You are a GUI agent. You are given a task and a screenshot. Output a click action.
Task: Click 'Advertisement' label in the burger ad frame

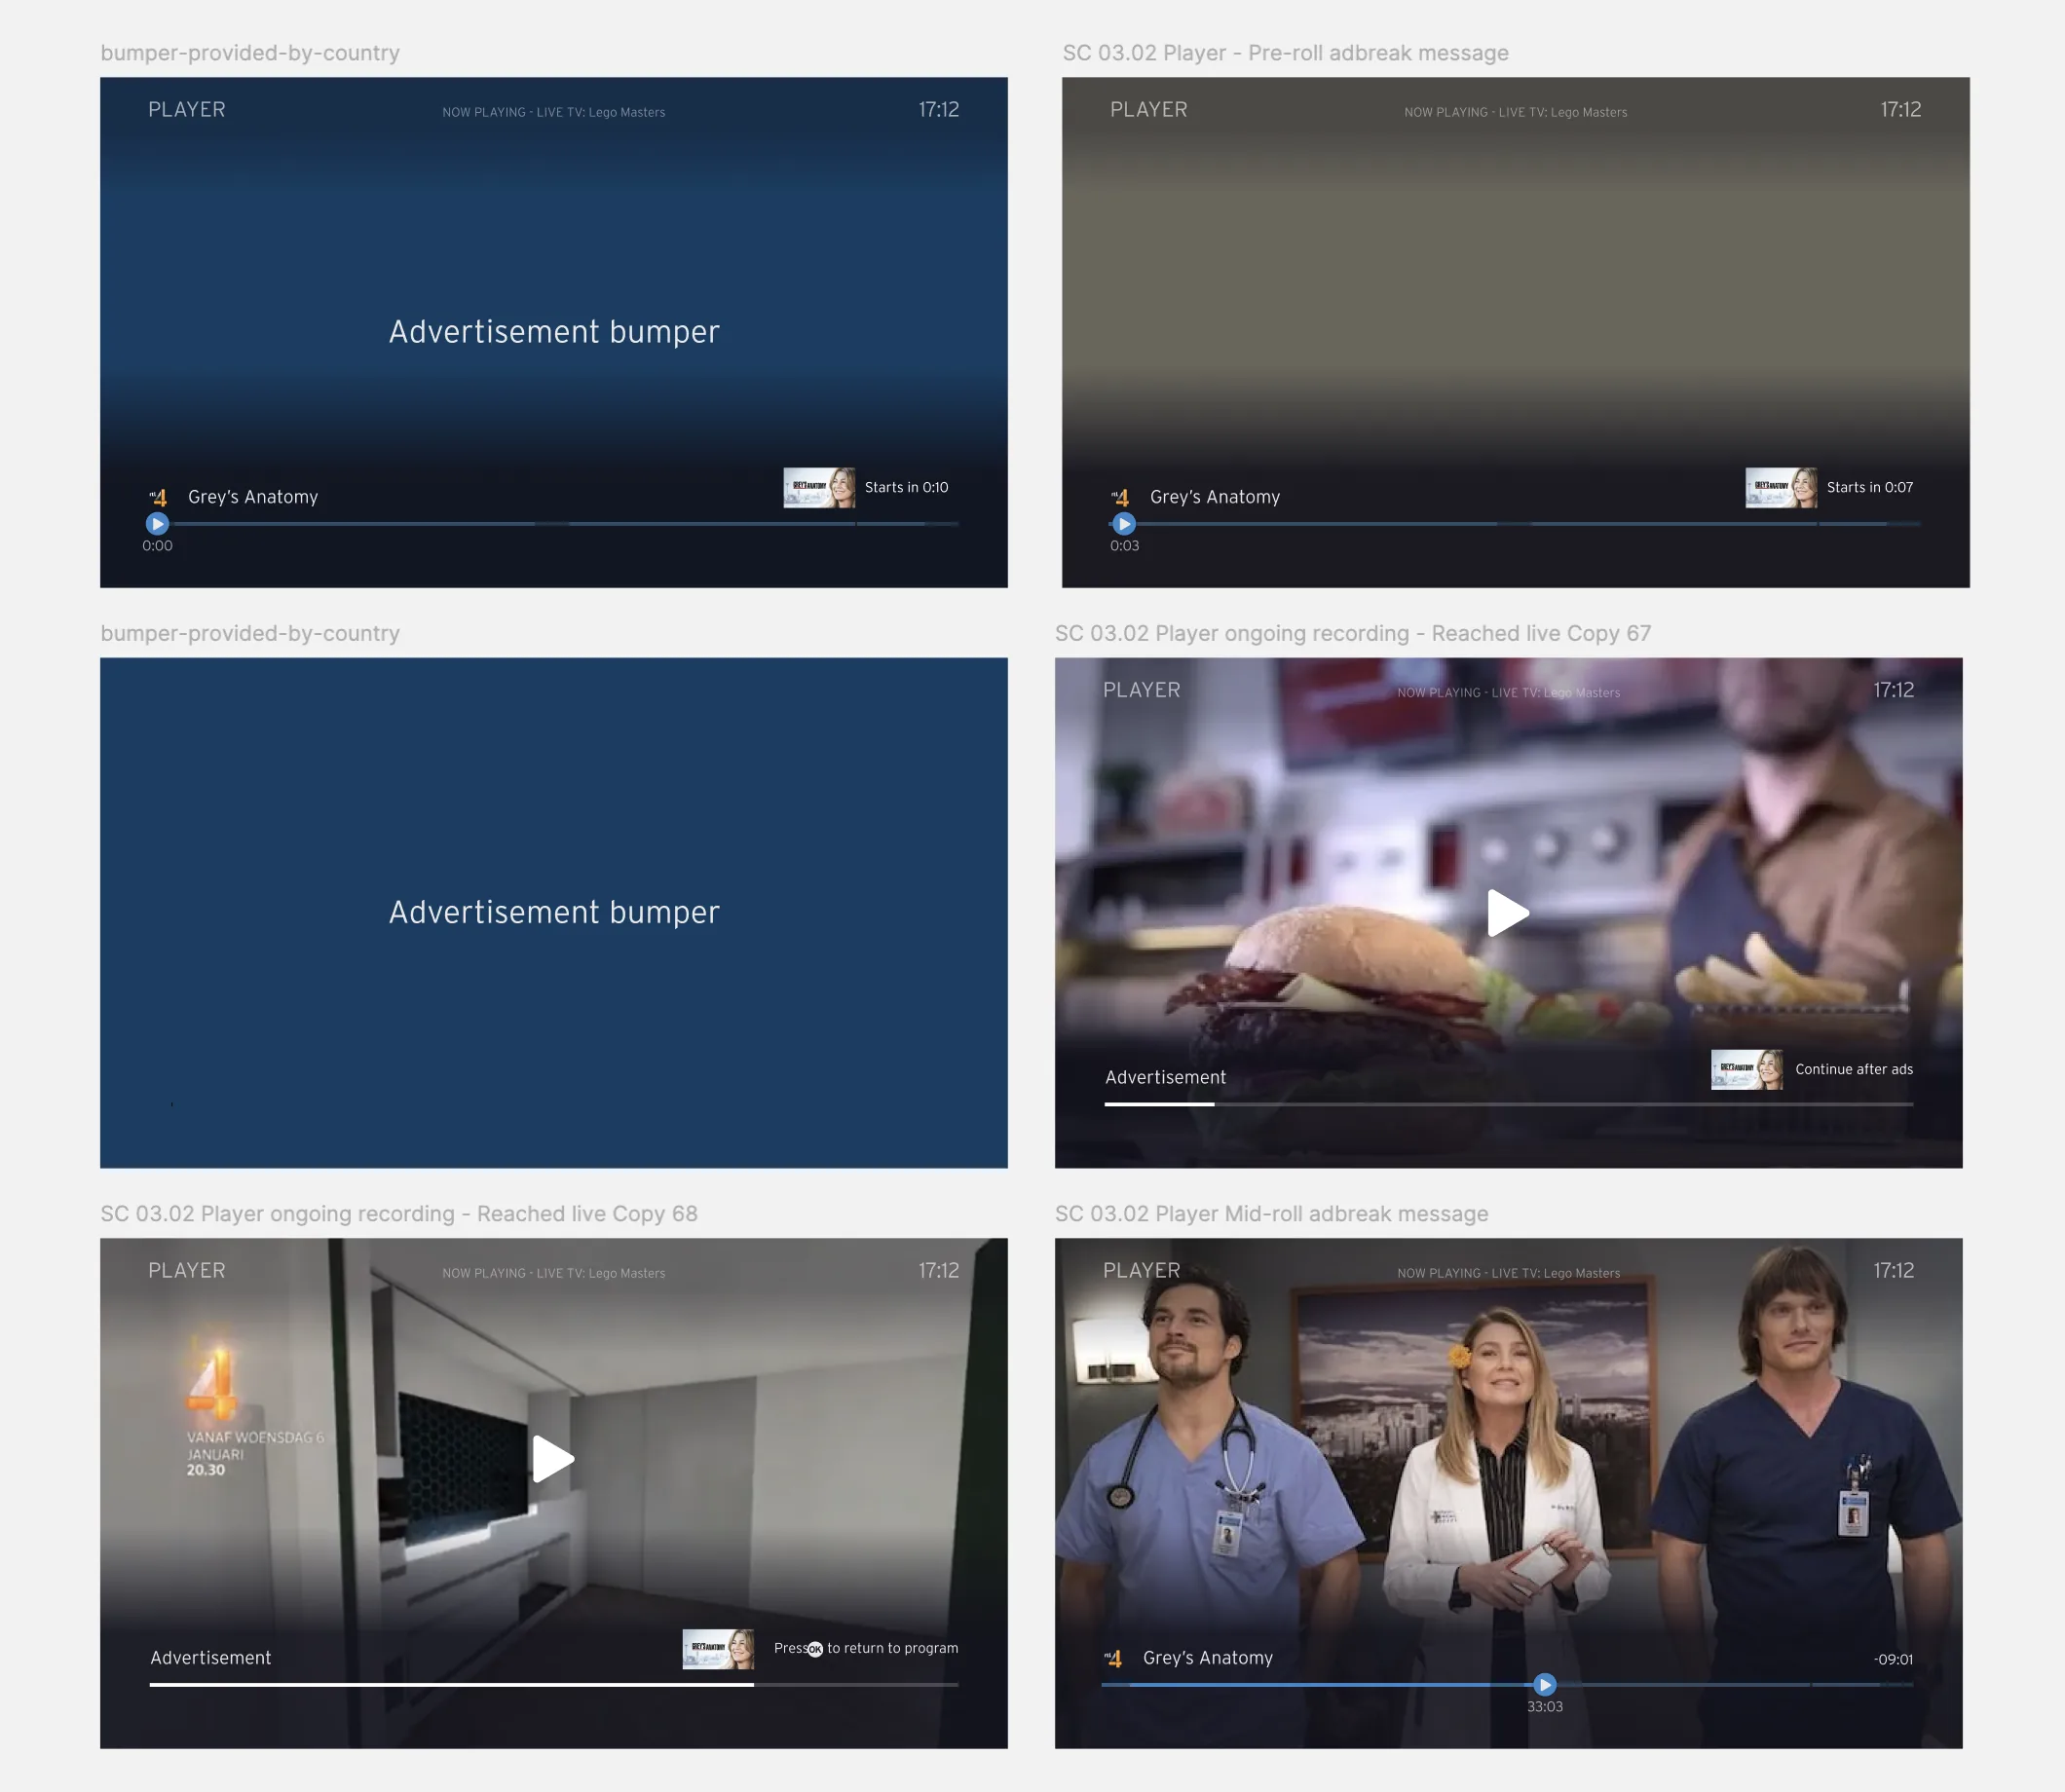point(1165,1077)
